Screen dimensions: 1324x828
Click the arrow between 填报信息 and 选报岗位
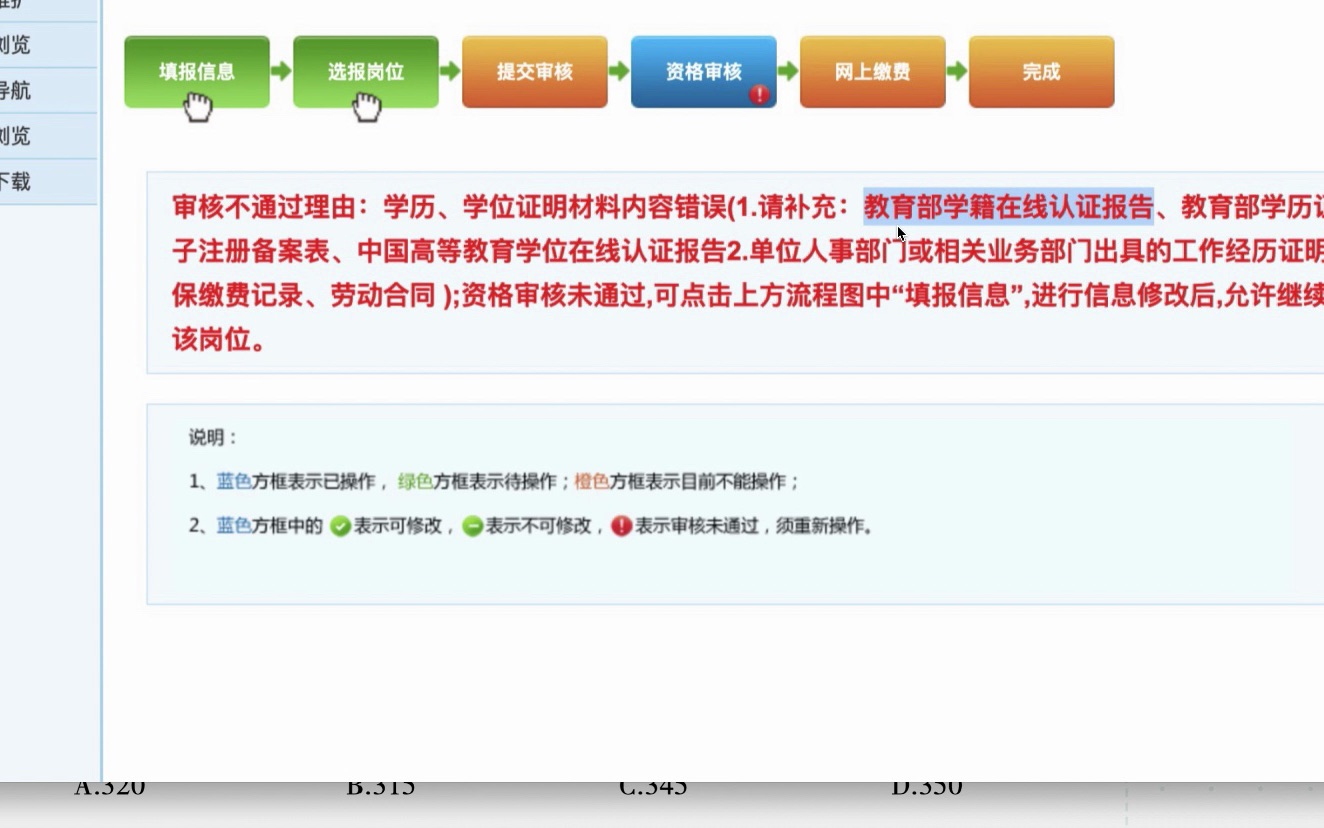(281, 72)
